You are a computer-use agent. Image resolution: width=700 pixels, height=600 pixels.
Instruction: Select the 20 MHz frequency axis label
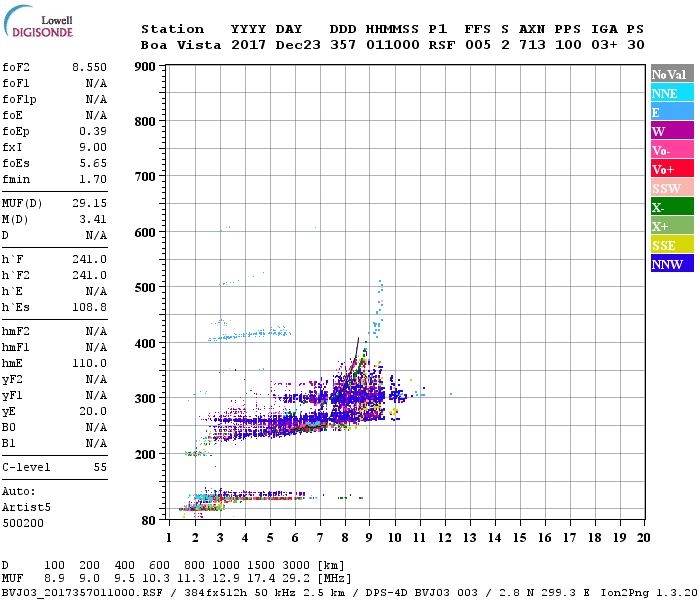click(643, 538)
